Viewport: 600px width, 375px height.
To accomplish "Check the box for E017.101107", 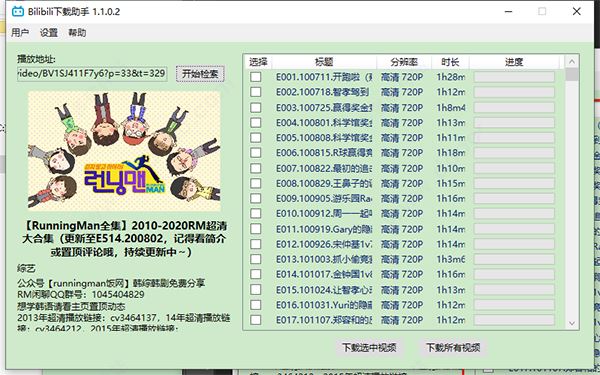I will click(256, 320).
